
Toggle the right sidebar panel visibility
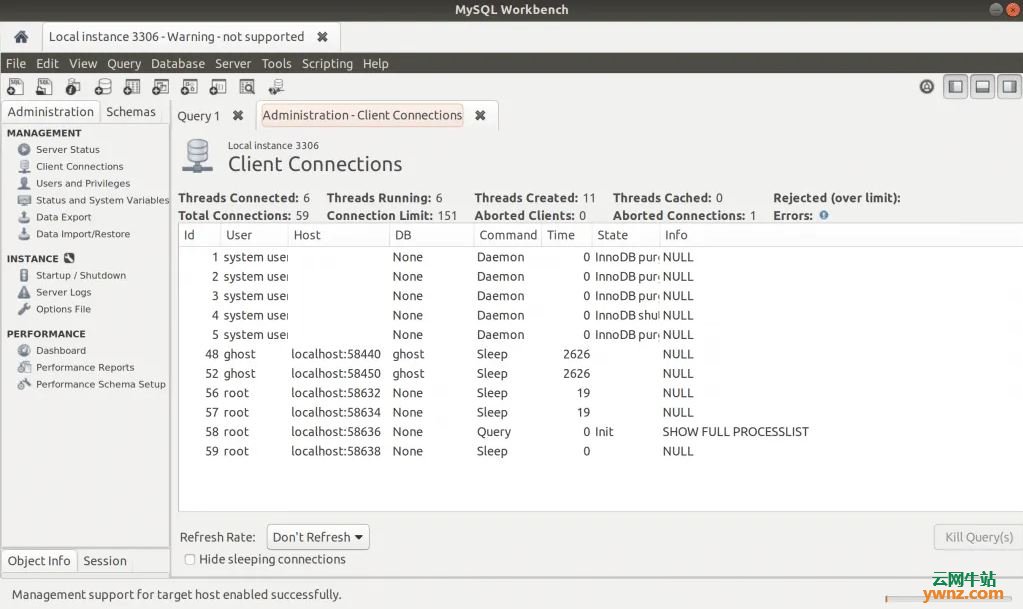pyautogui.click(x=1009, y=86)
